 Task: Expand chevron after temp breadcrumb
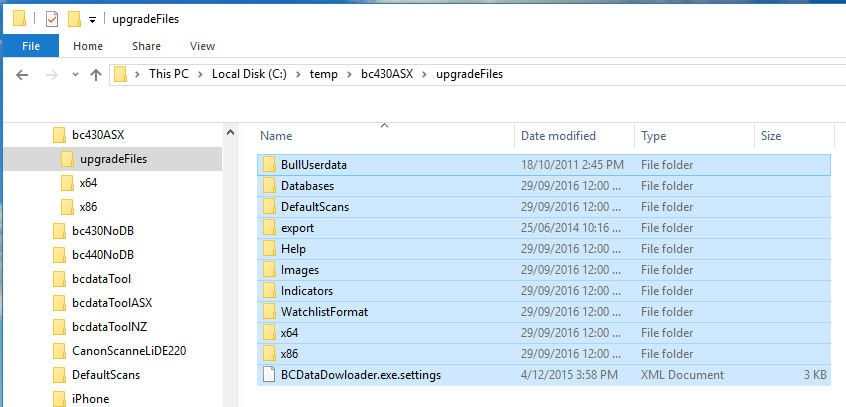(x=350, y=74)
